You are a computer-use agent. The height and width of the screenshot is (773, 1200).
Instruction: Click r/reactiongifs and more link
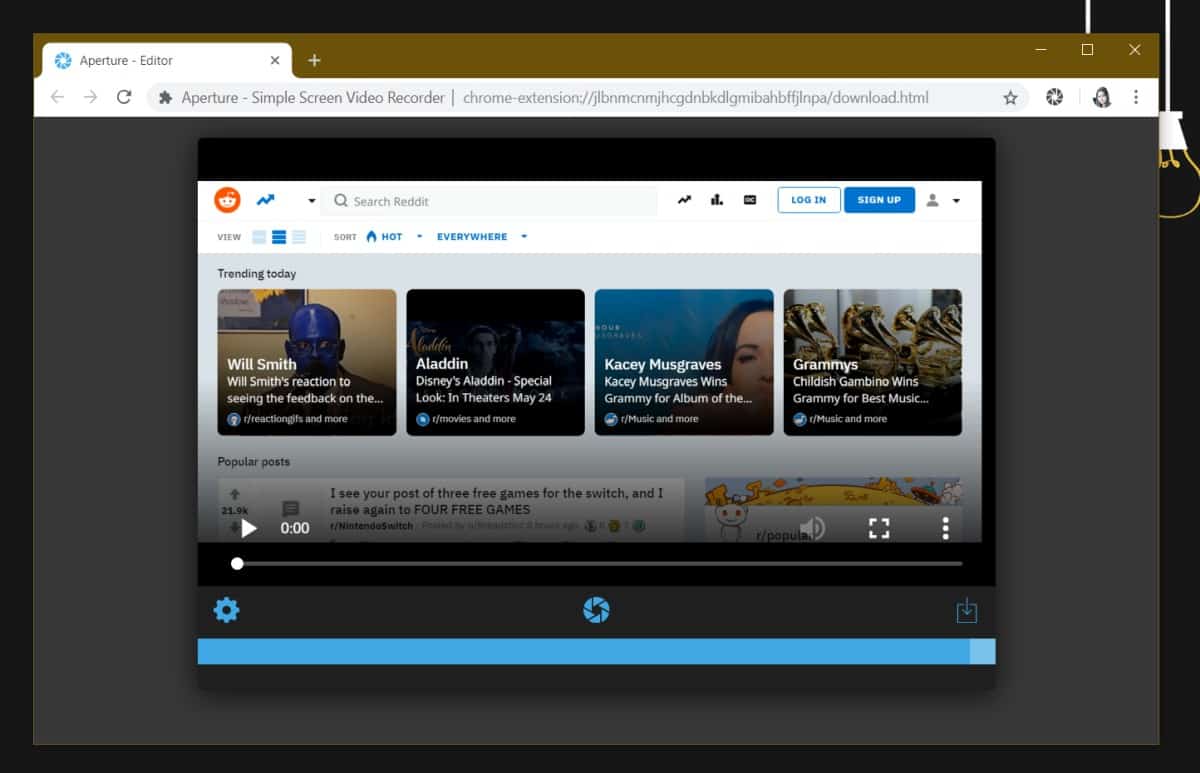click(x=294, y=419)
